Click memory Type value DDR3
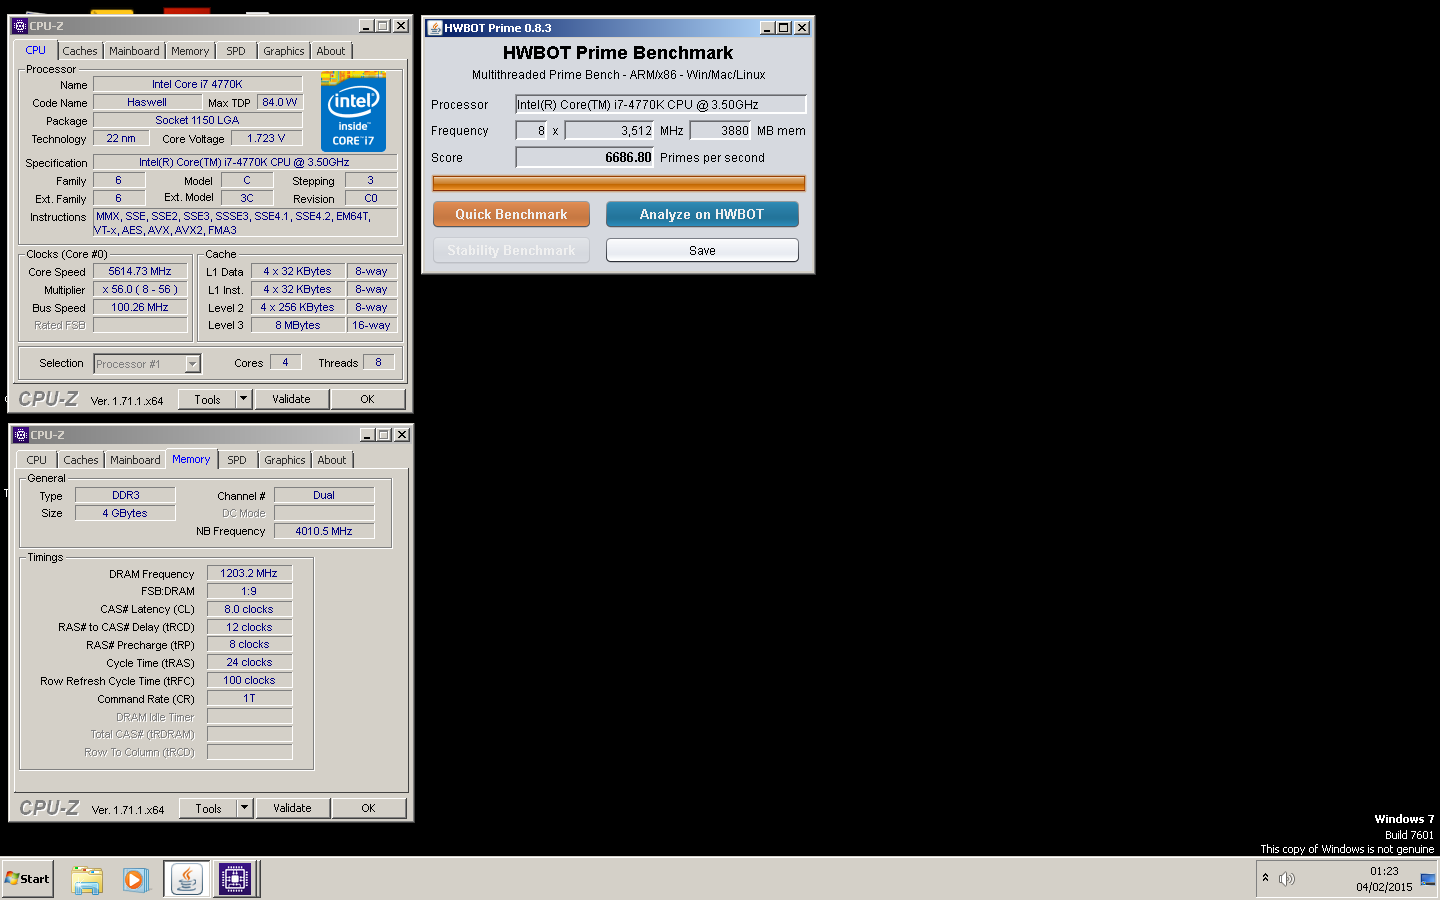Screen dimensions: 1440x900 click(x=125, y=495)
